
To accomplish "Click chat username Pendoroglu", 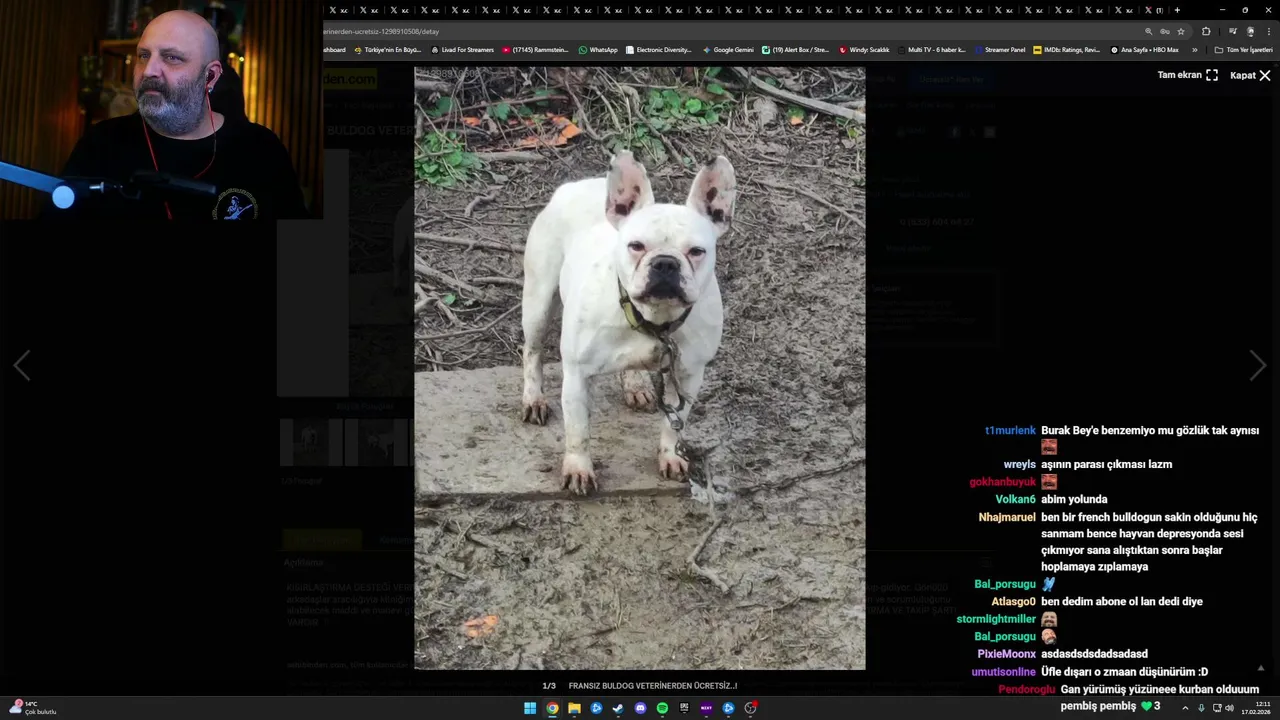I will tap(1027, 689).
